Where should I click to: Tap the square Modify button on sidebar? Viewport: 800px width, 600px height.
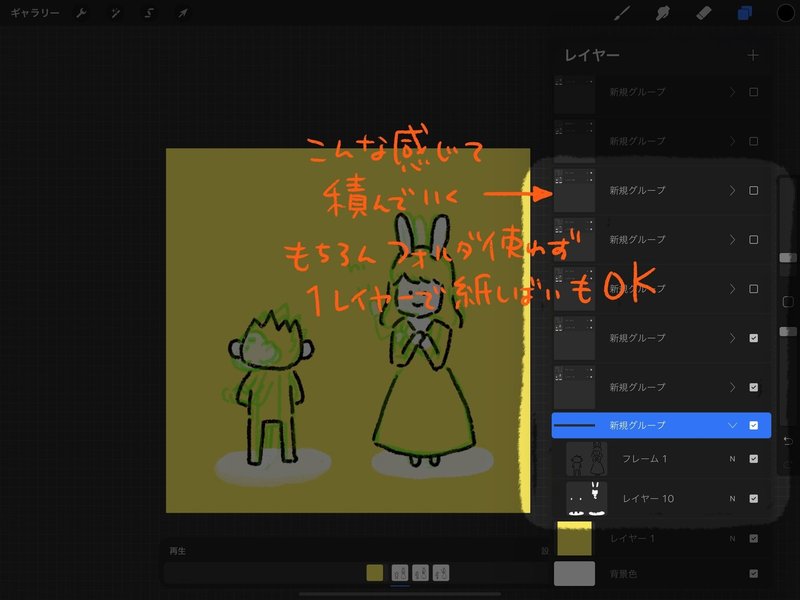788,302
